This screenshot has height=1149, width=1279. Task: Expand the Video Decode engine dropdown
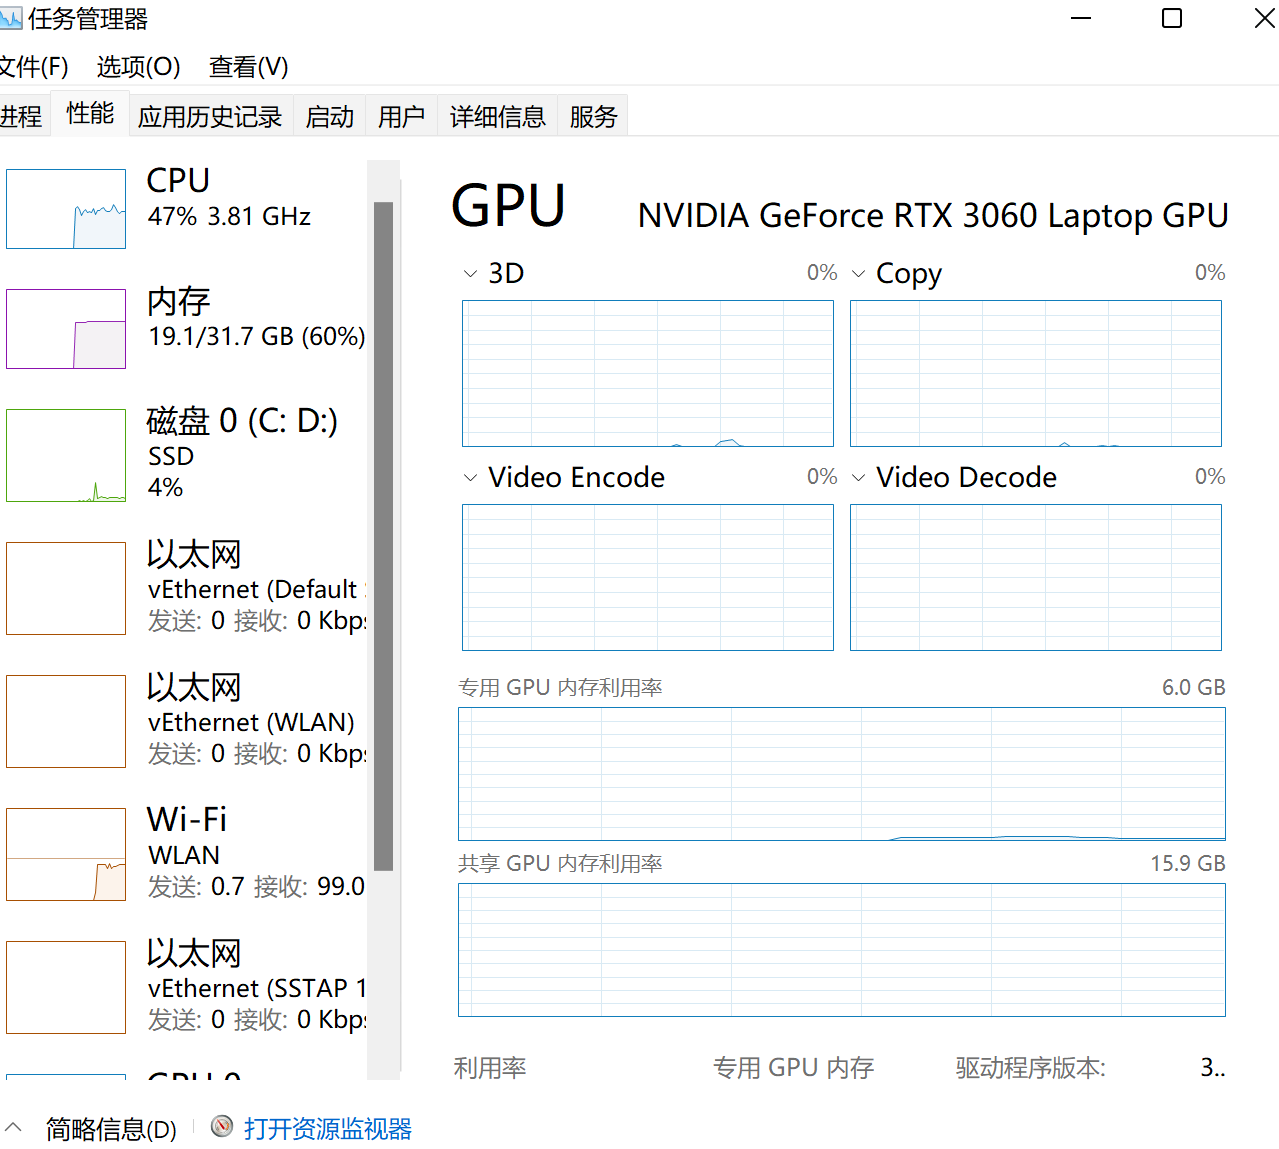[x=859, y=478]
